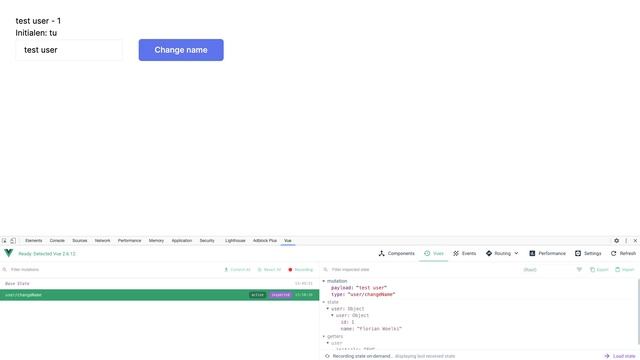Open DevTools settings gear icon
This screenshot has height=360, width=640.
click(x=616, y=241)
